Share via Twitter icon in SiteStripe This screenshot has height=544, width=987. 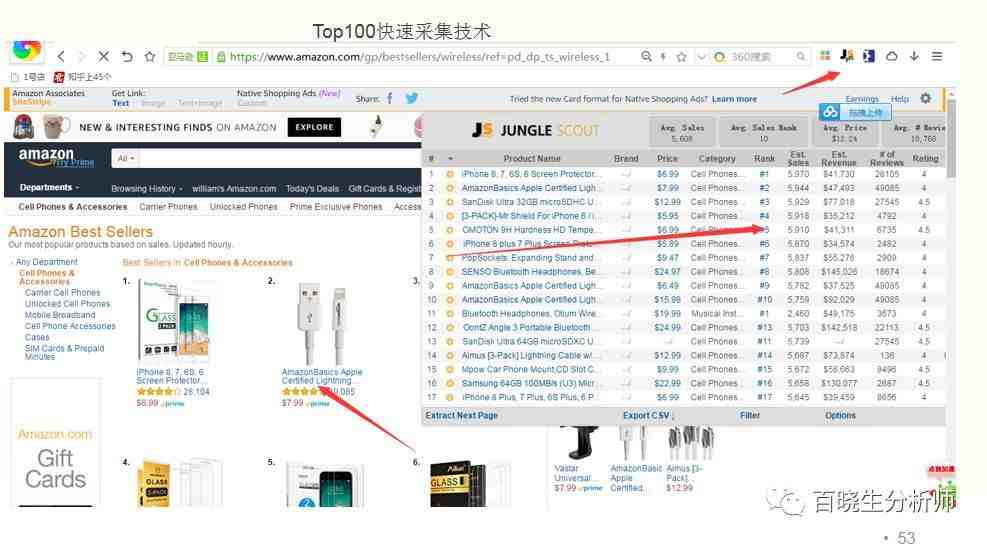pos(412,98)
